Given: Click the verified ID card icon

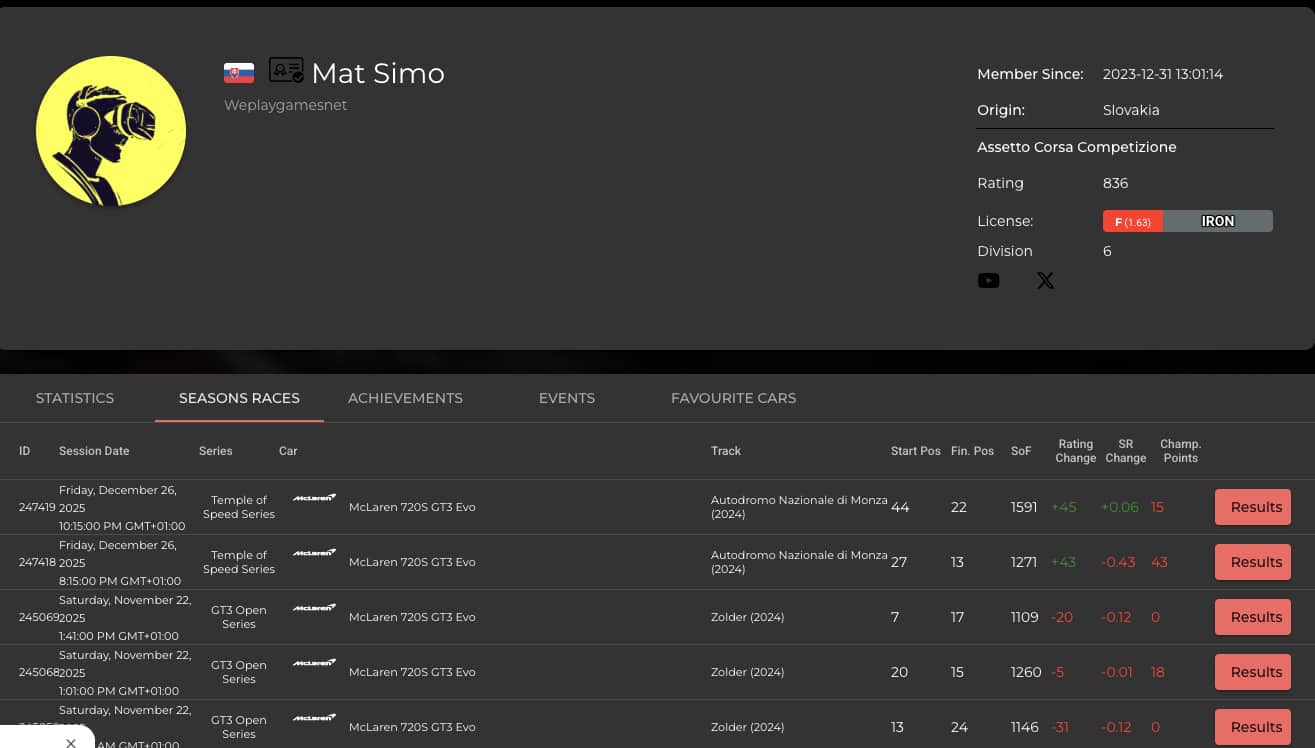Looking at the screenshot, I should (x=286, y=71).
